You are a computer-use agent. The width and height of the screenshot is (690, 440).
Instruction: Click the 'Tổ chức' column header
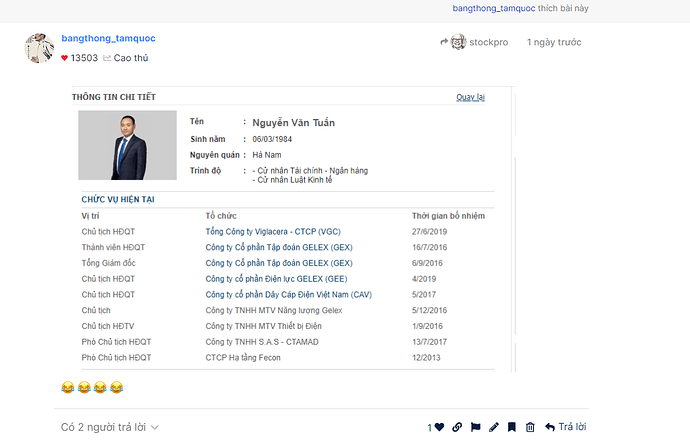click(x=221, y=216)
